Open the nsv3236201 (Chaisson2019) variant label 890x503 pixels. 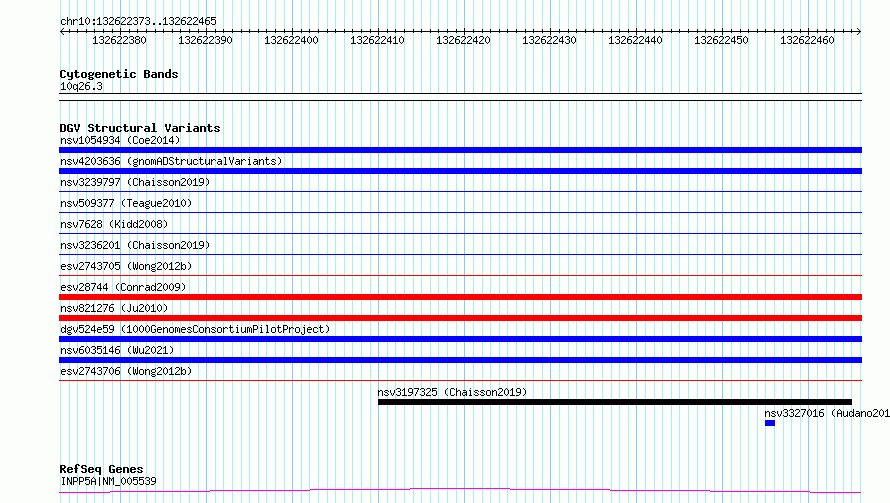(135, 245)
